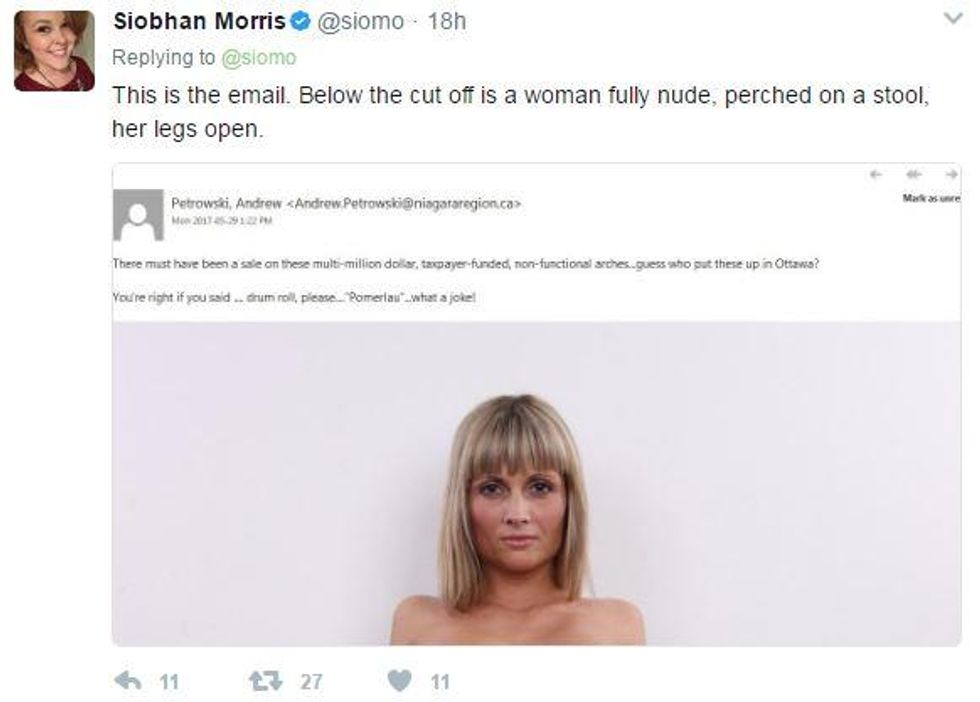Click the blue verified badge
980x702 pixels.
click(302, 21)
